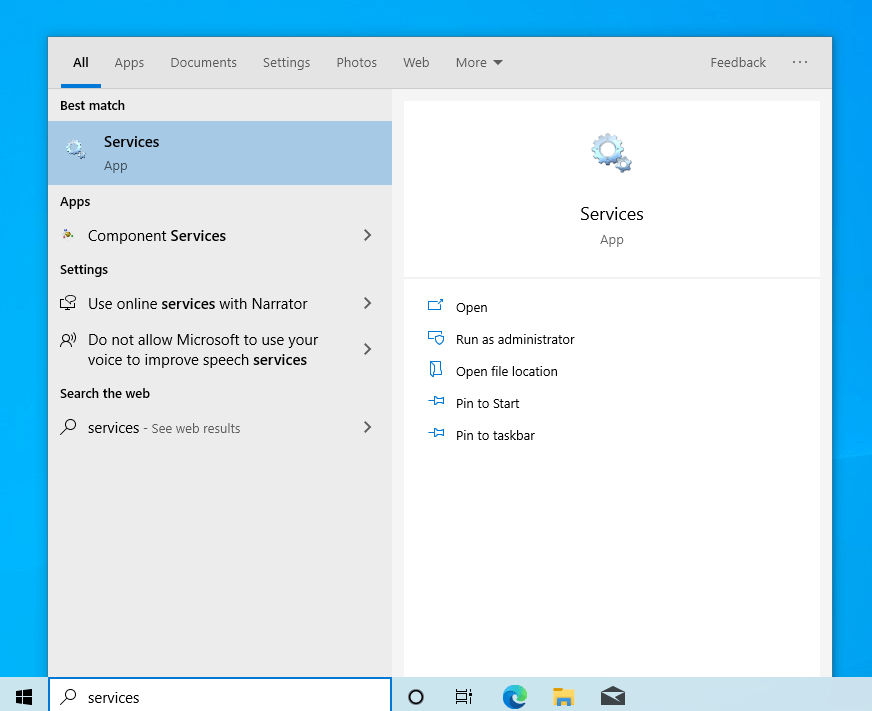
Task: Open Cortana circle icon on taskbar
Action: click(x=416, y=697)
